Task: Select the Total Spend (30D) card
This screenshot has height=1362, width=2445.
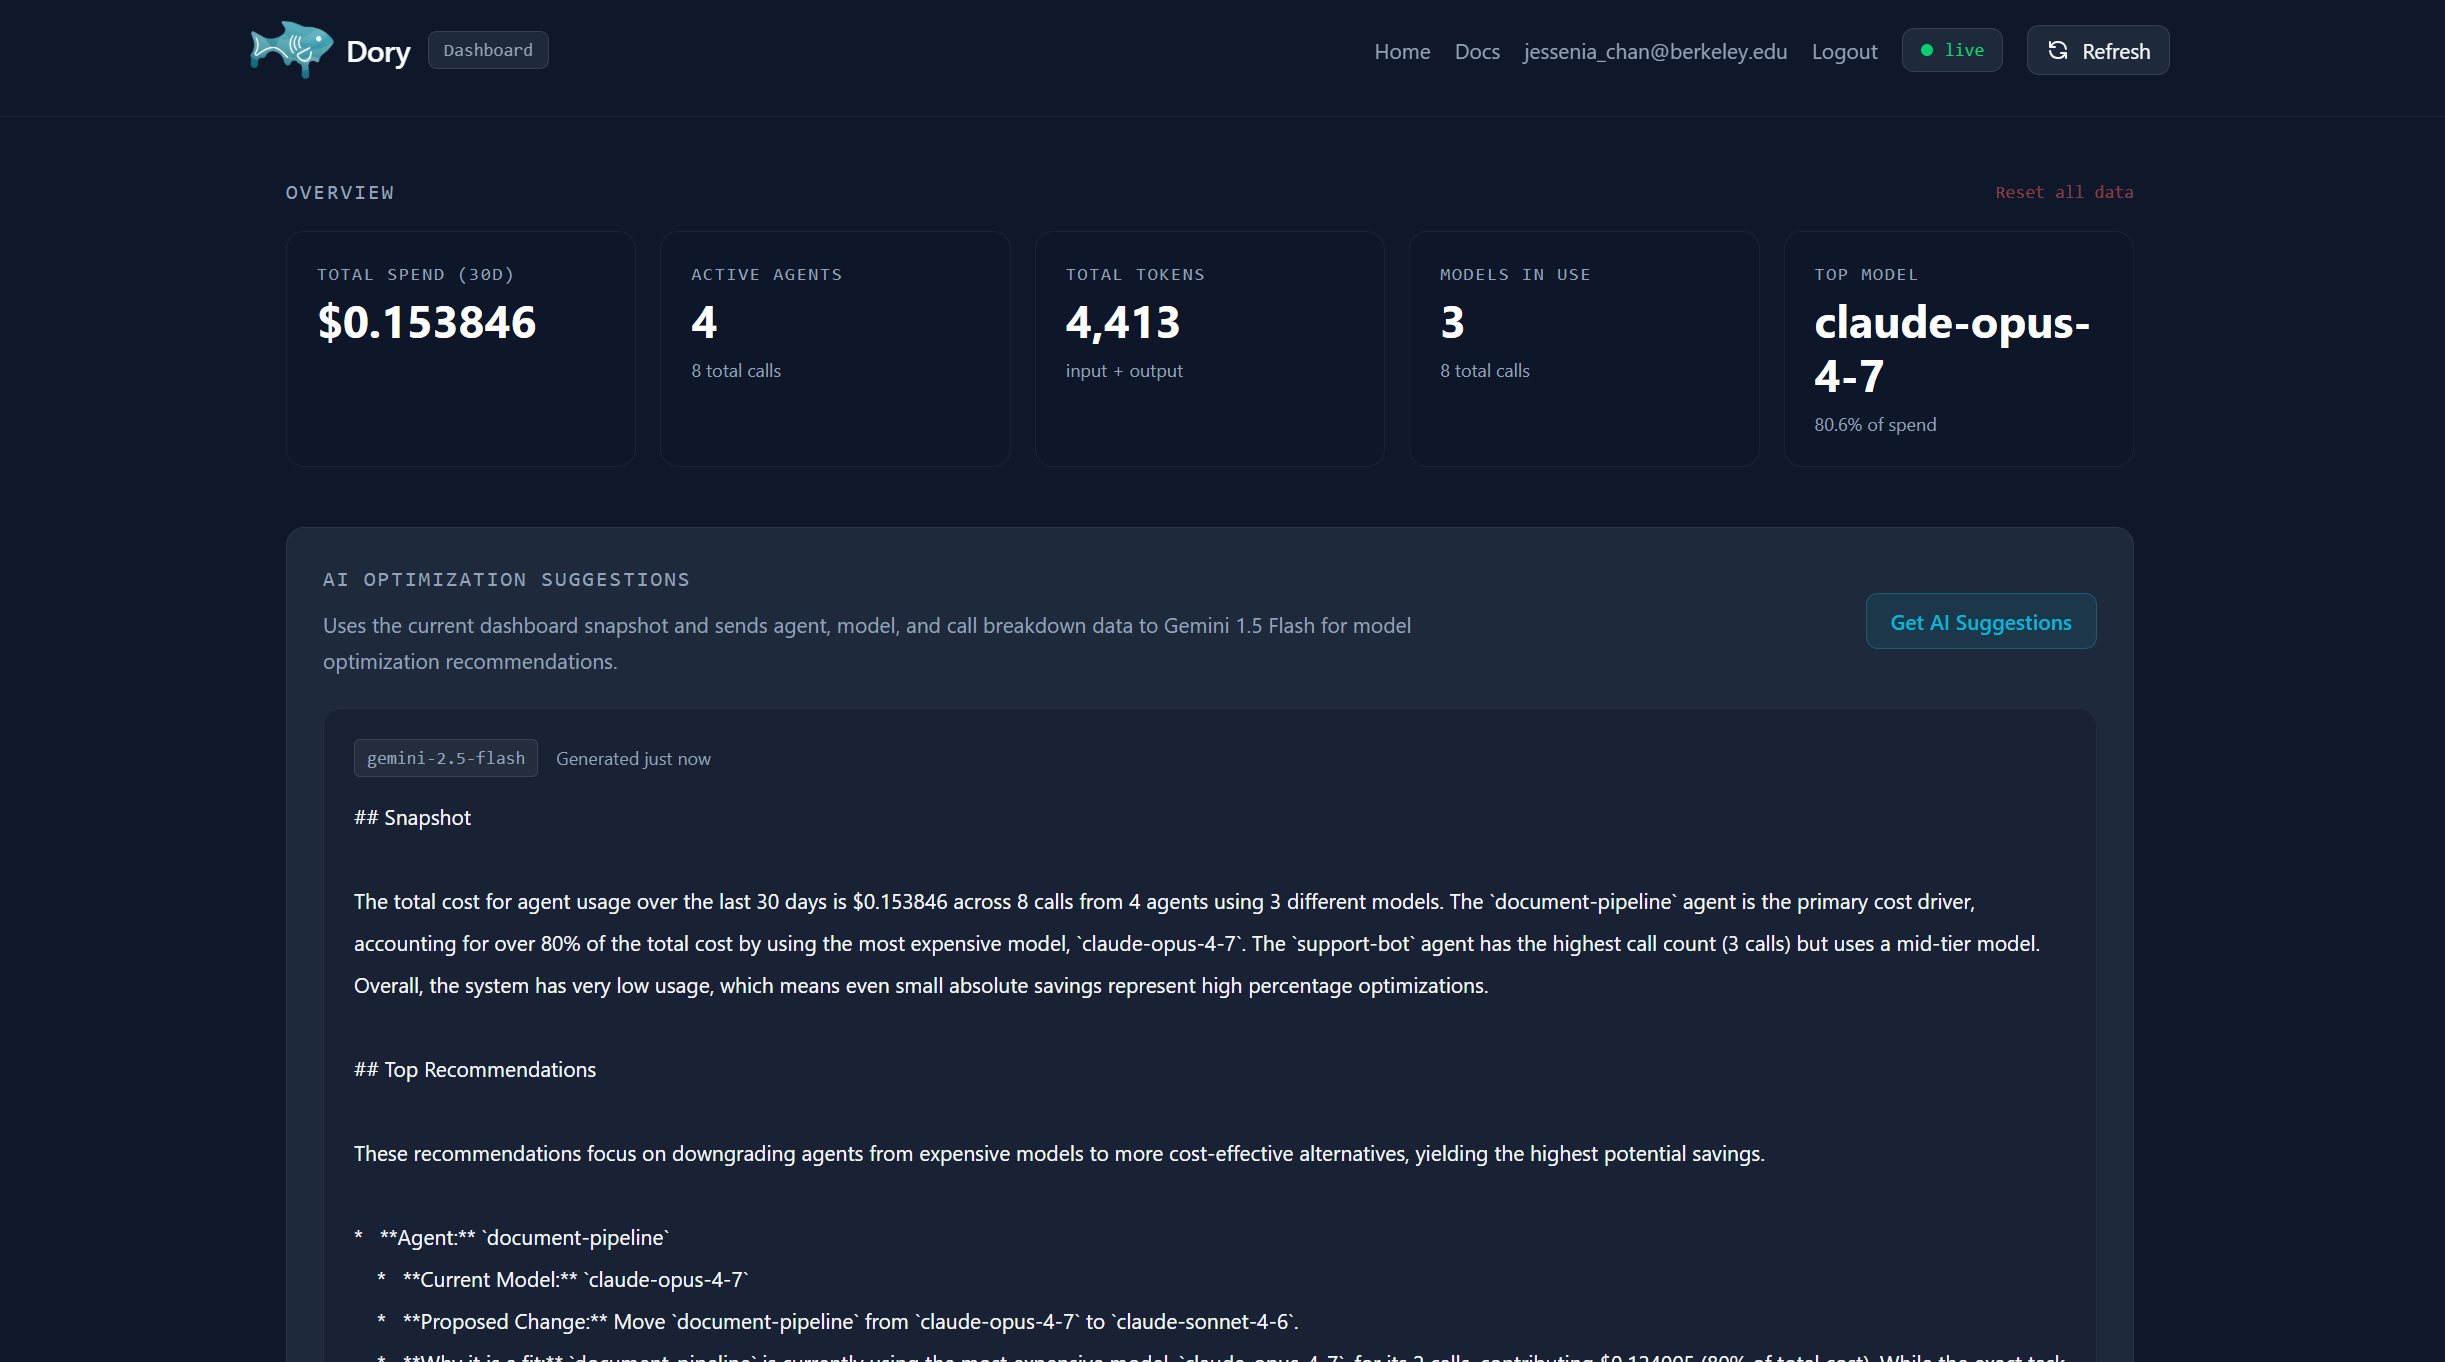Action: [x=460, y=349]
